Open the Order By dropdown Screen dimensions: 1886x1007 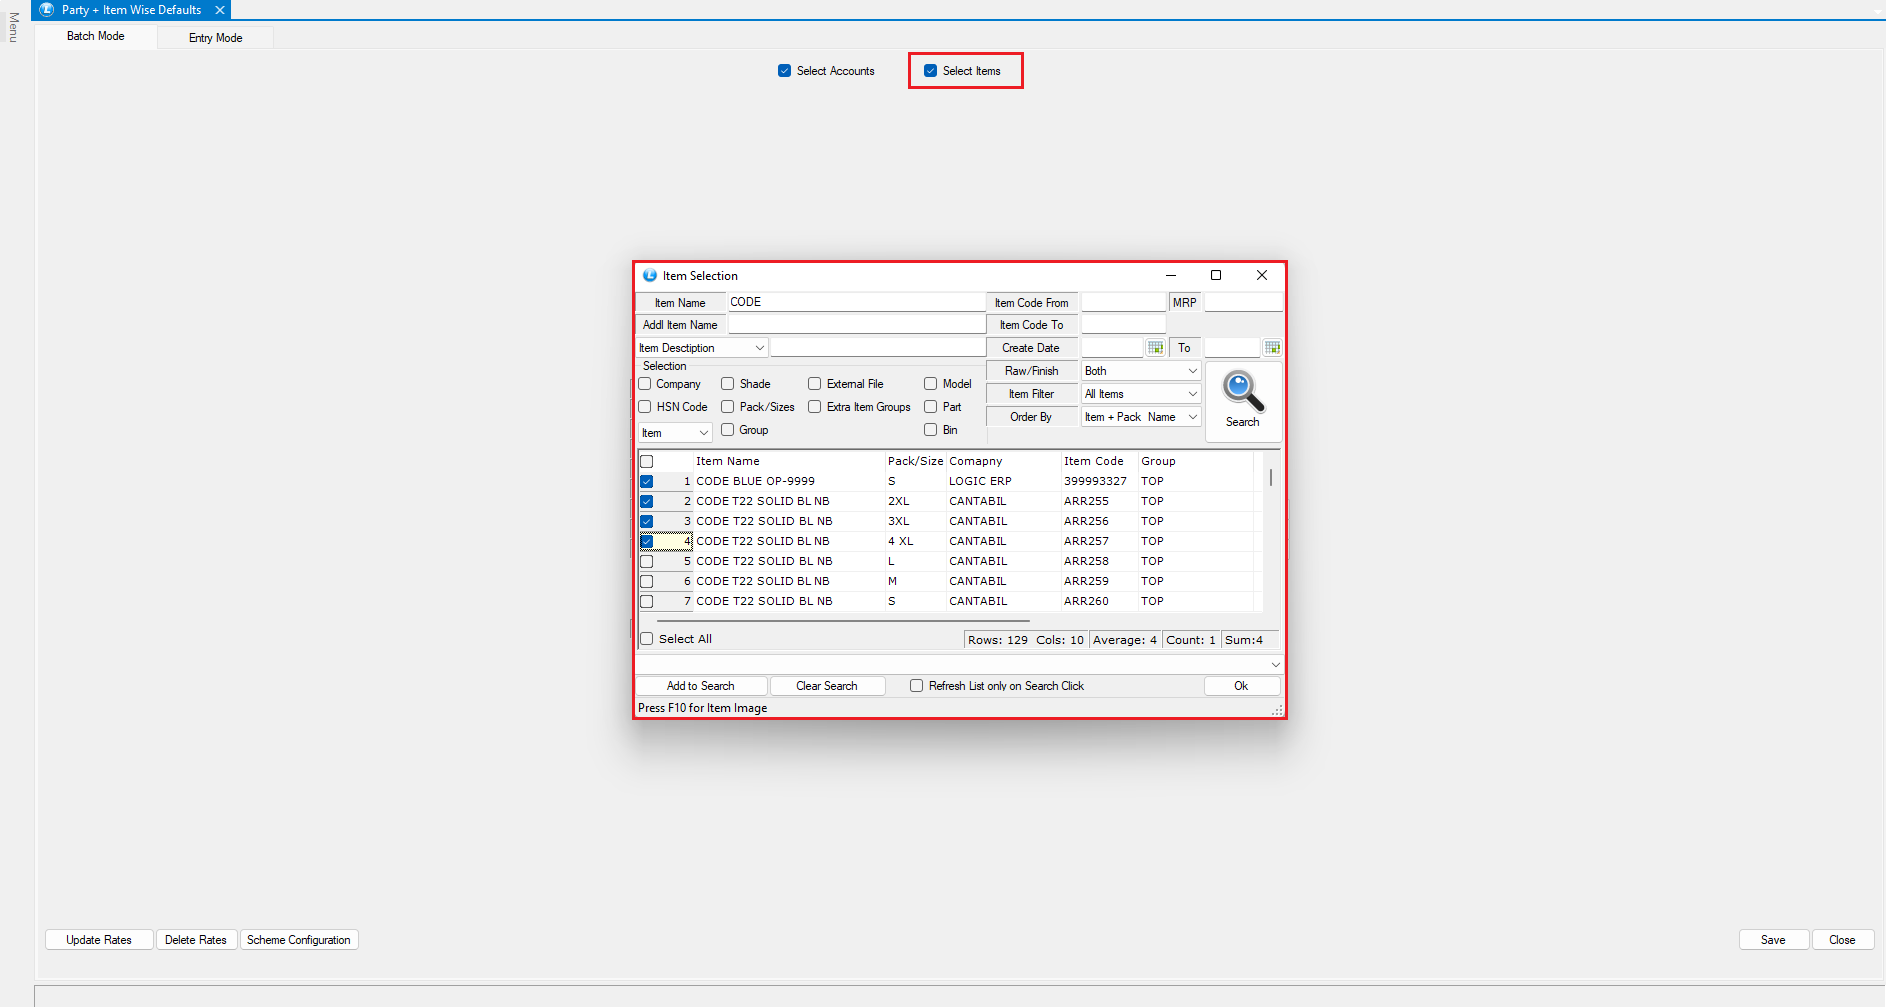(x=1192, y=417)
